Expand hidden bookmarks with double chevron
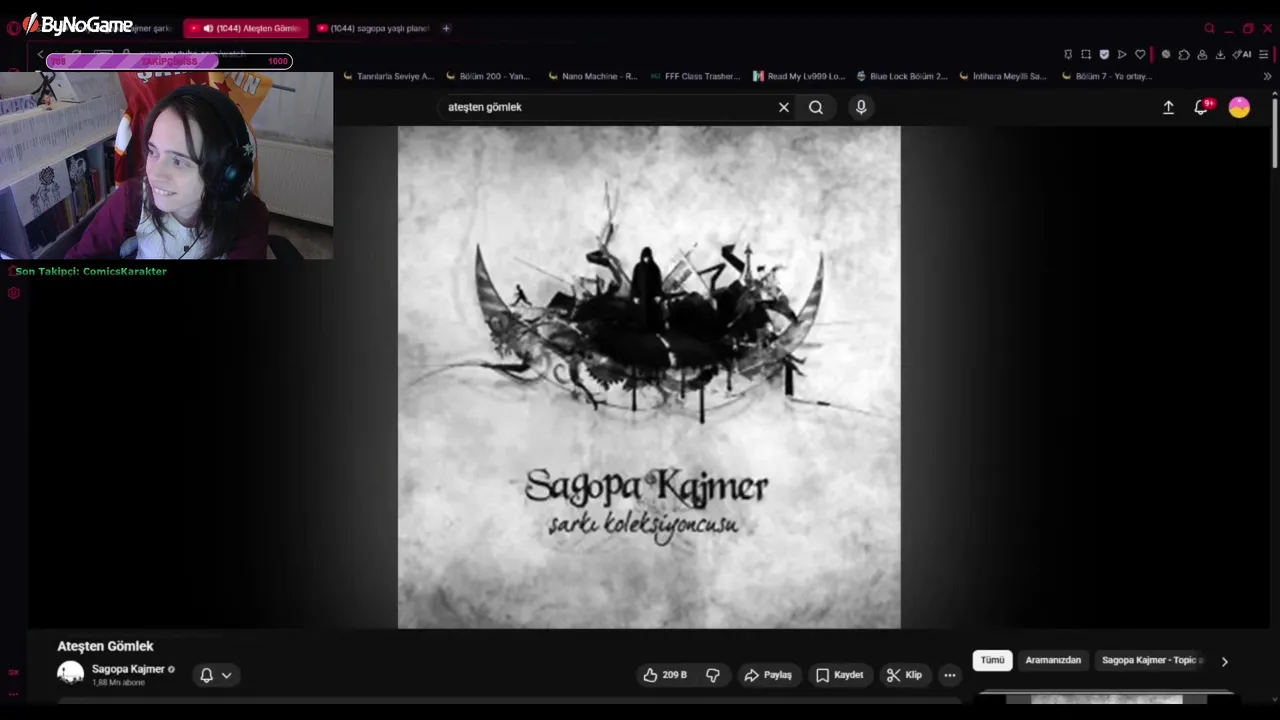Screen dimensions: 1280x720 (x=1267, y=76)
